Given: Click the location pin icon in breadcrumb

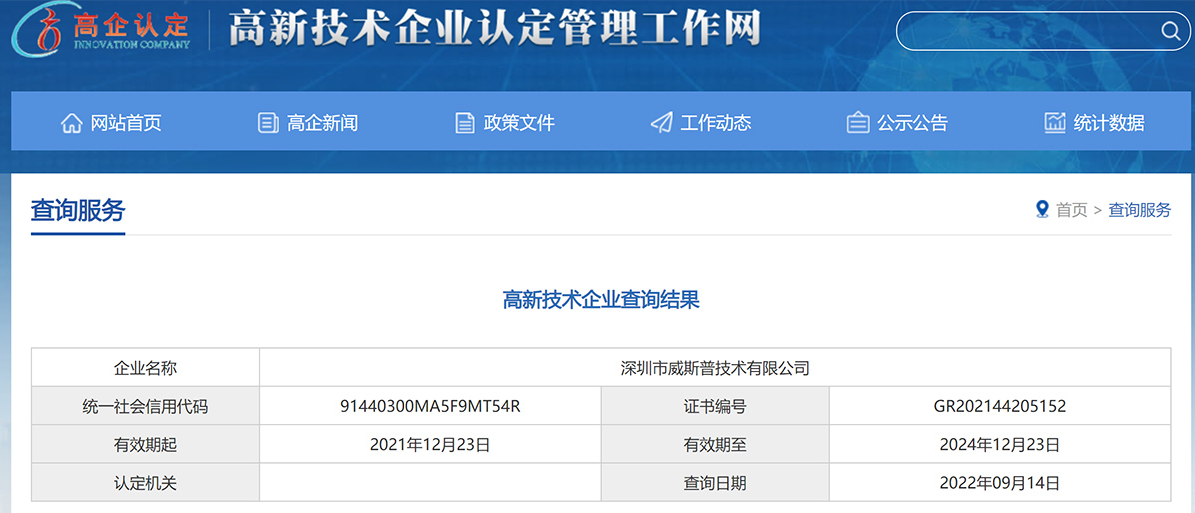Looking at the screenshot, I should point(1043,210).
